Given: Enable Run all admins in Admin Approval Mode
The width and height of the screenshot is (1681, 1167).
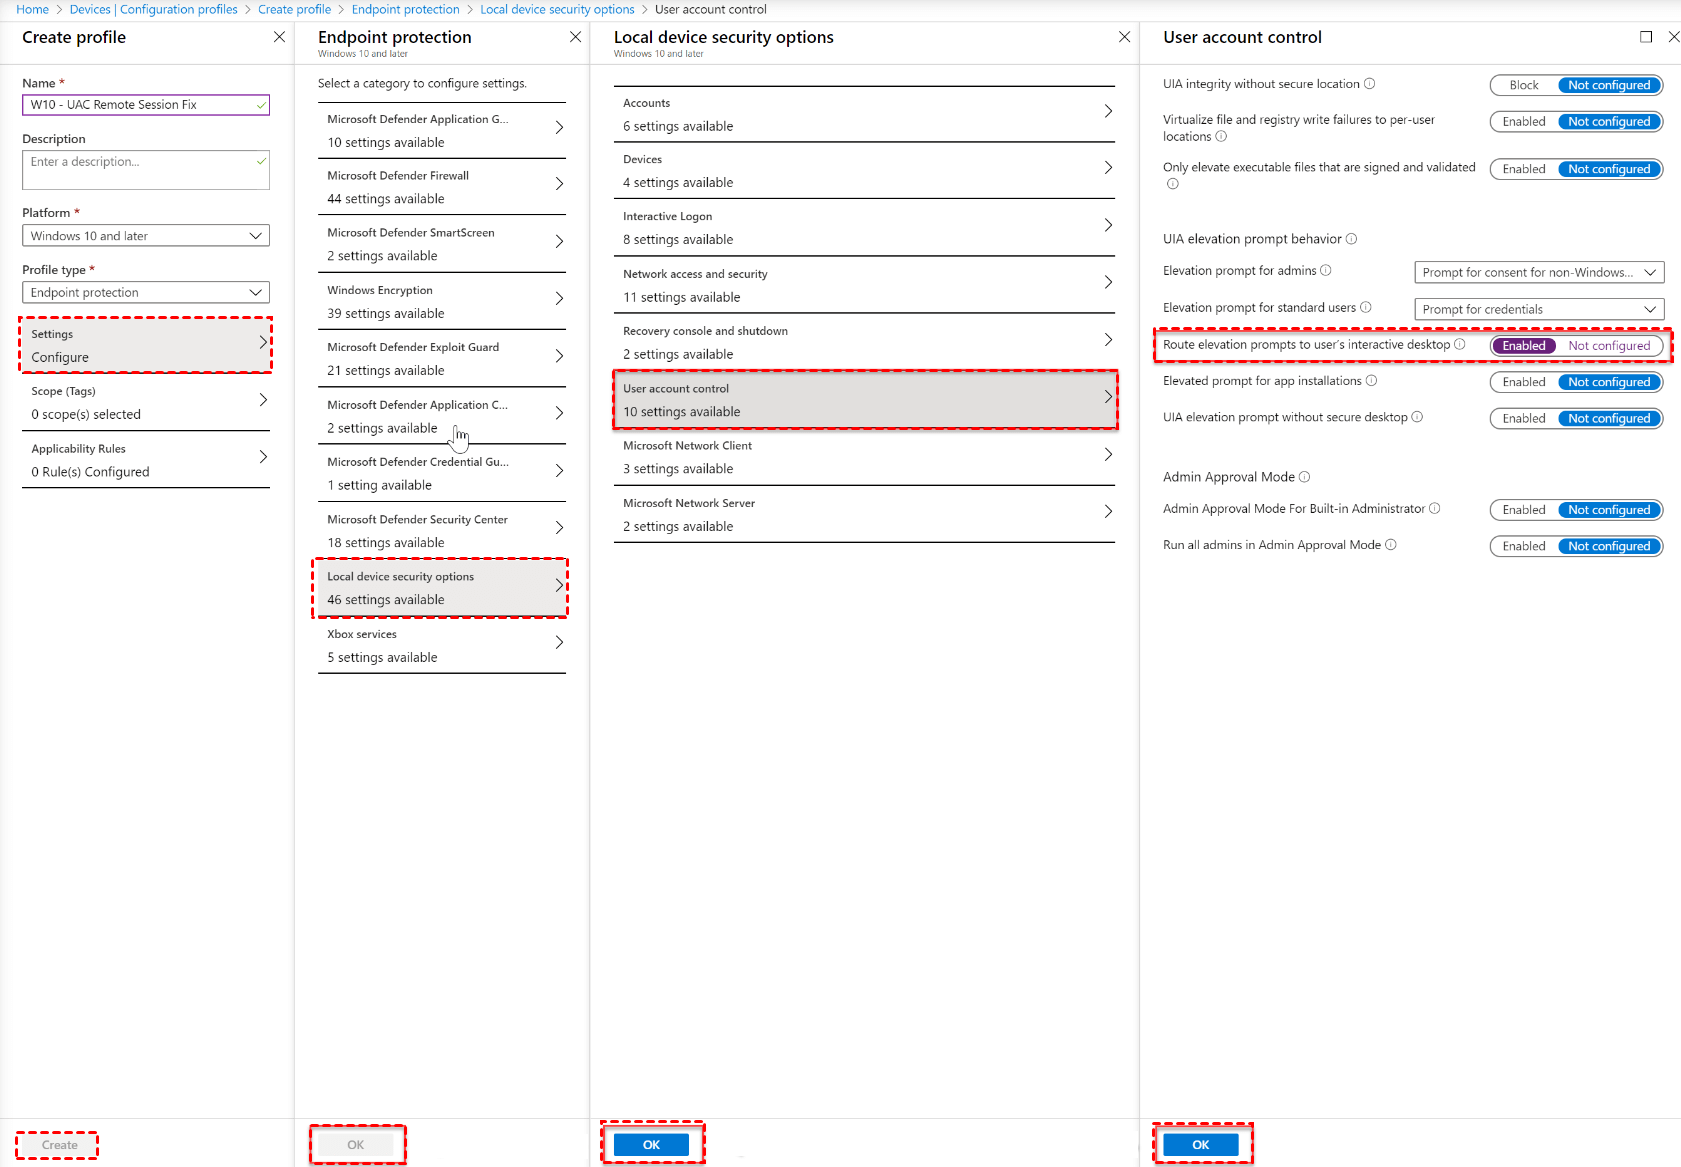Looking at the screenshot, I should (1524, 546).
